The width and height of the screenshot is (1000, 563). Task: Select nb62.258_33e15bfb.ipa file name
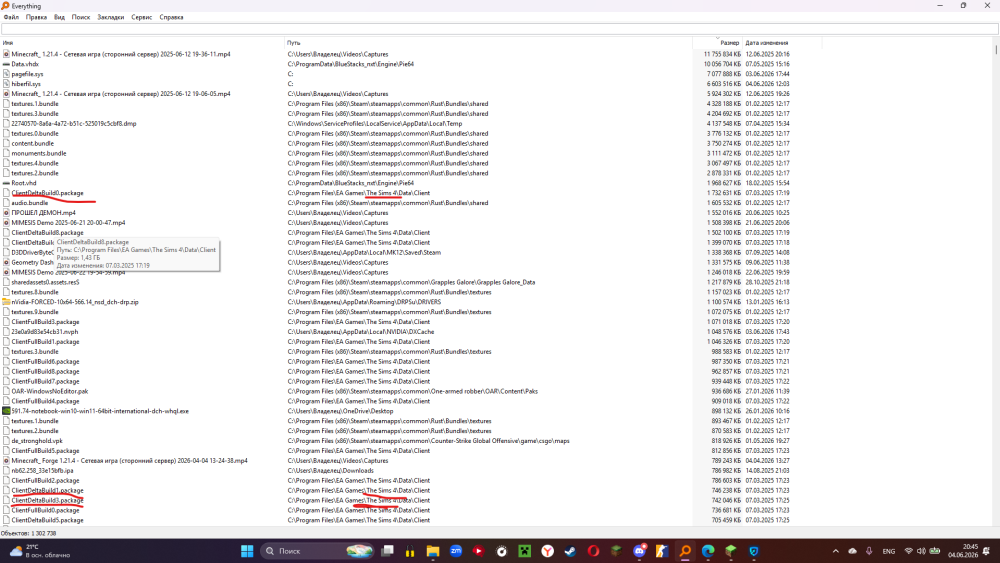42,471
